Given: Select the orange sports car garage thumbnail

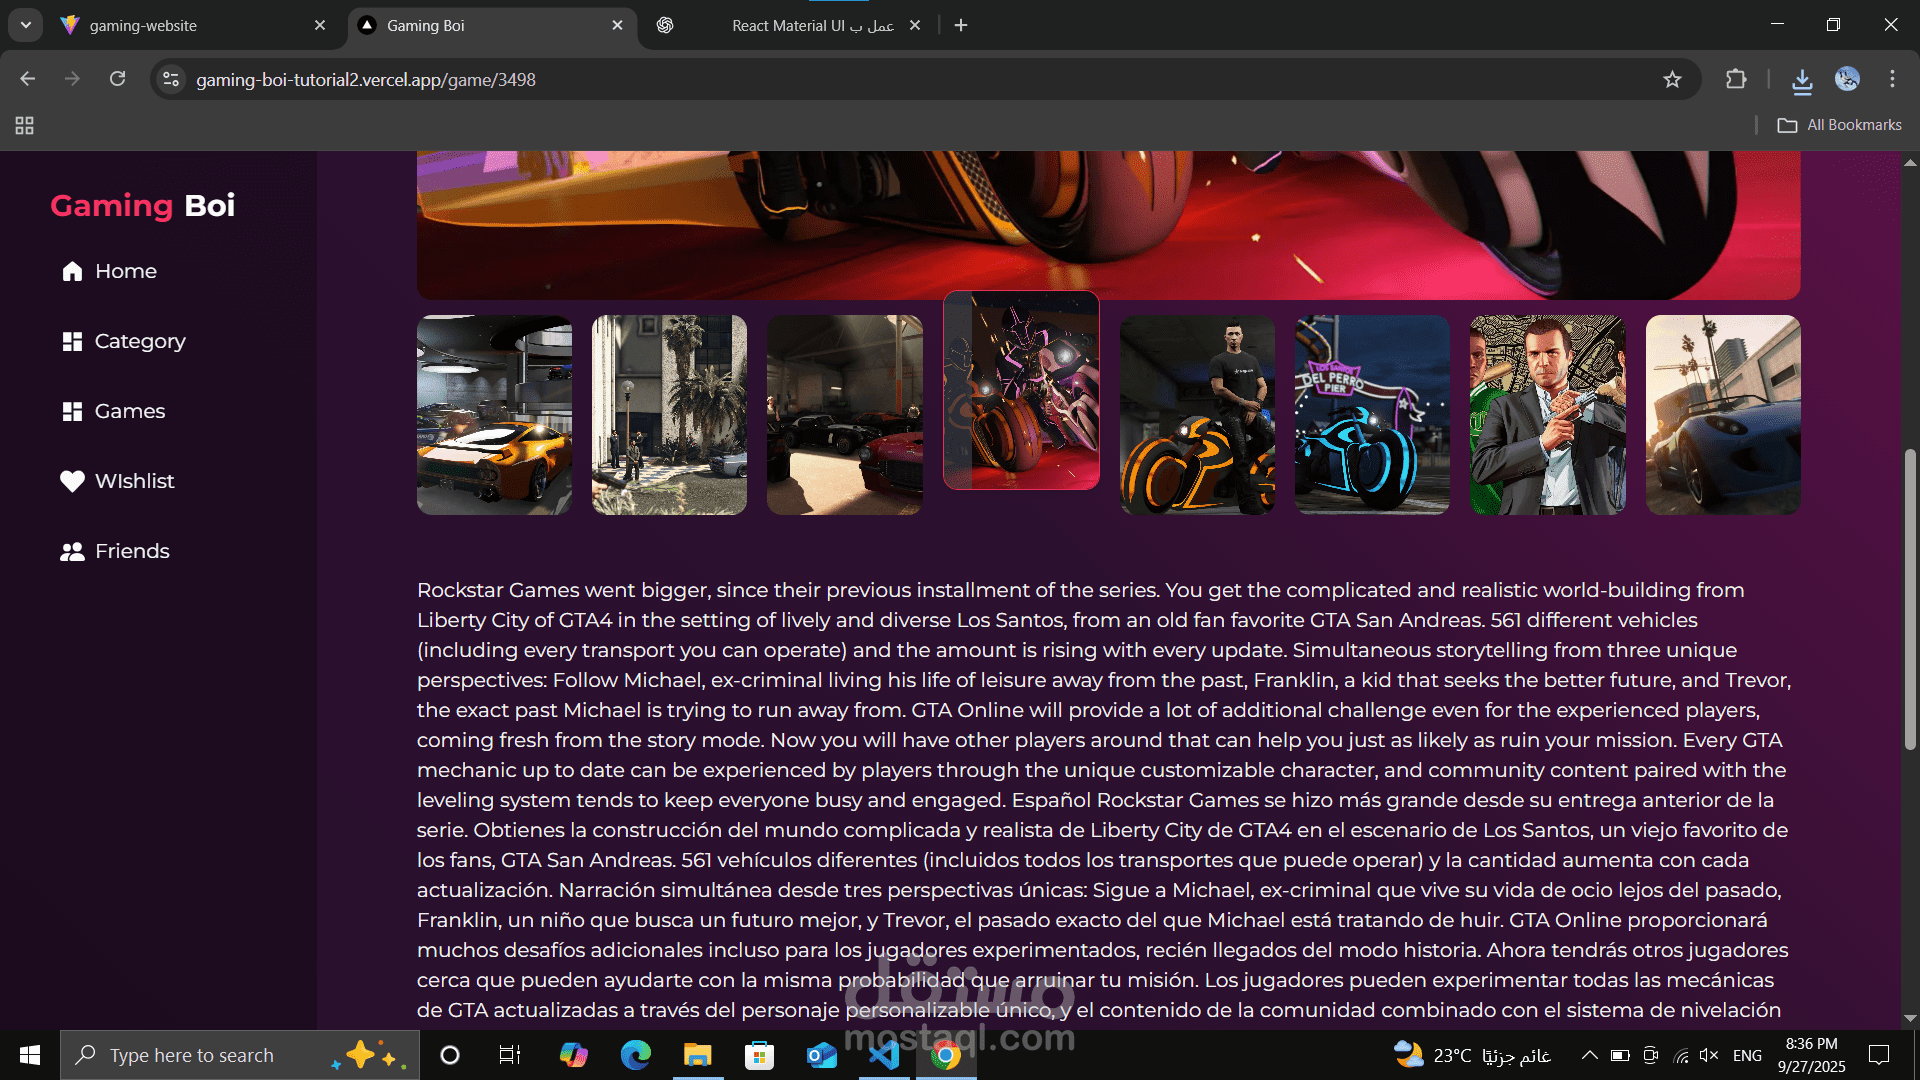Looking at the screenshot, I should [494, 415].
